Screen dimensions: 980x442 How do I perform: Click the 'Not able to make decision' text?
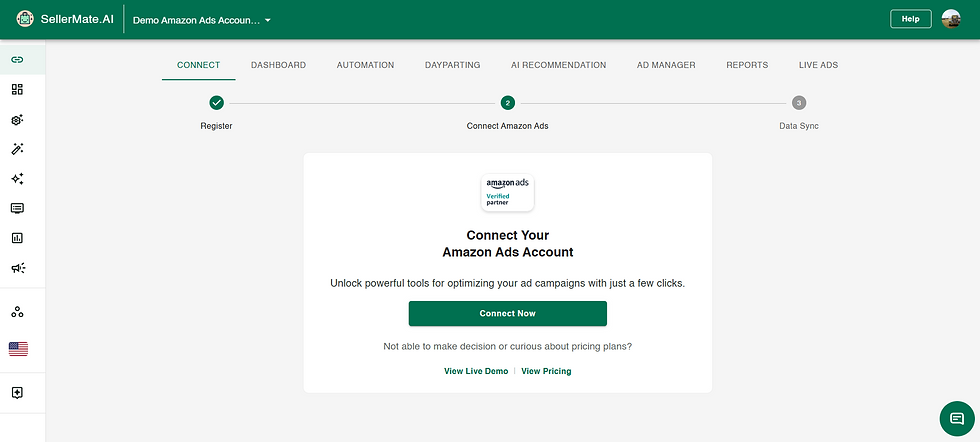pyautogui.click(x=508, y=346)
